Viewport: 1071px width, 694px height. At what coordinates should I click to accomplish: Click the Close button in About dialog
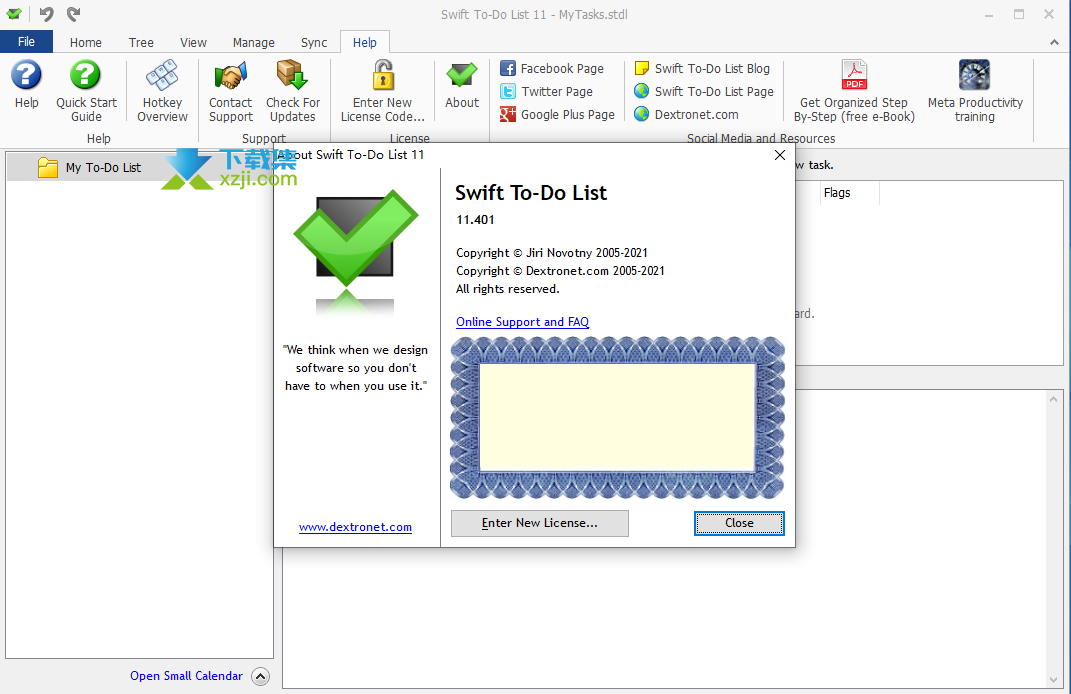tap(739, 523)
